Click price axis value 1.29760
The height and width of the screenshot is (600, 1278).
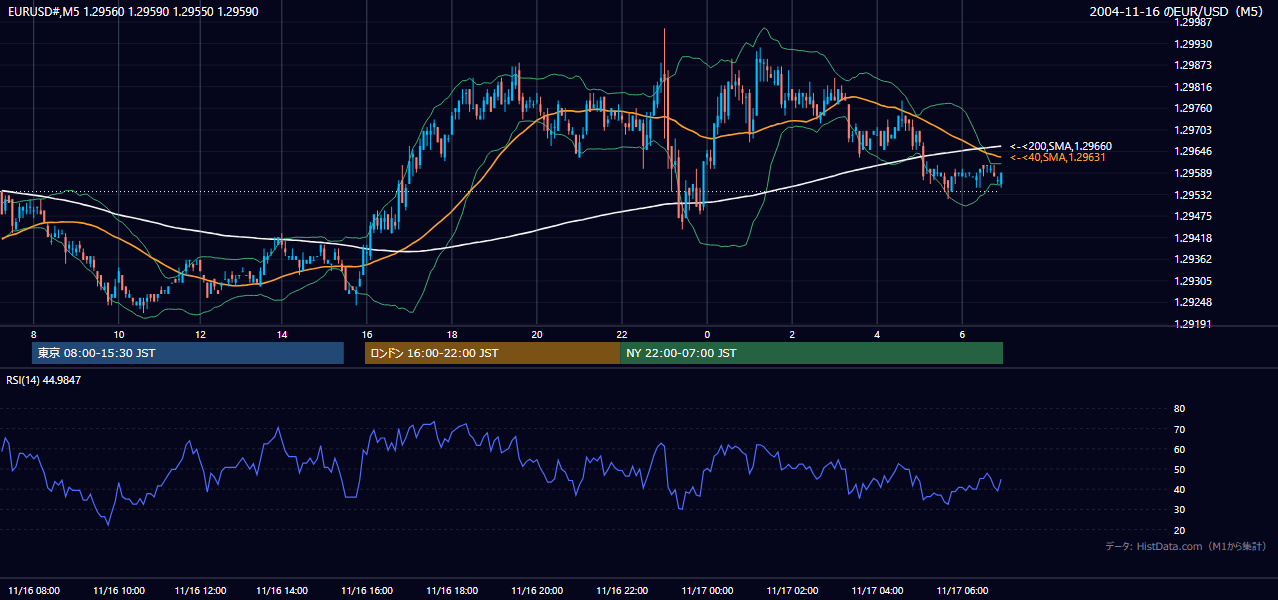(x=1194, y=108)
